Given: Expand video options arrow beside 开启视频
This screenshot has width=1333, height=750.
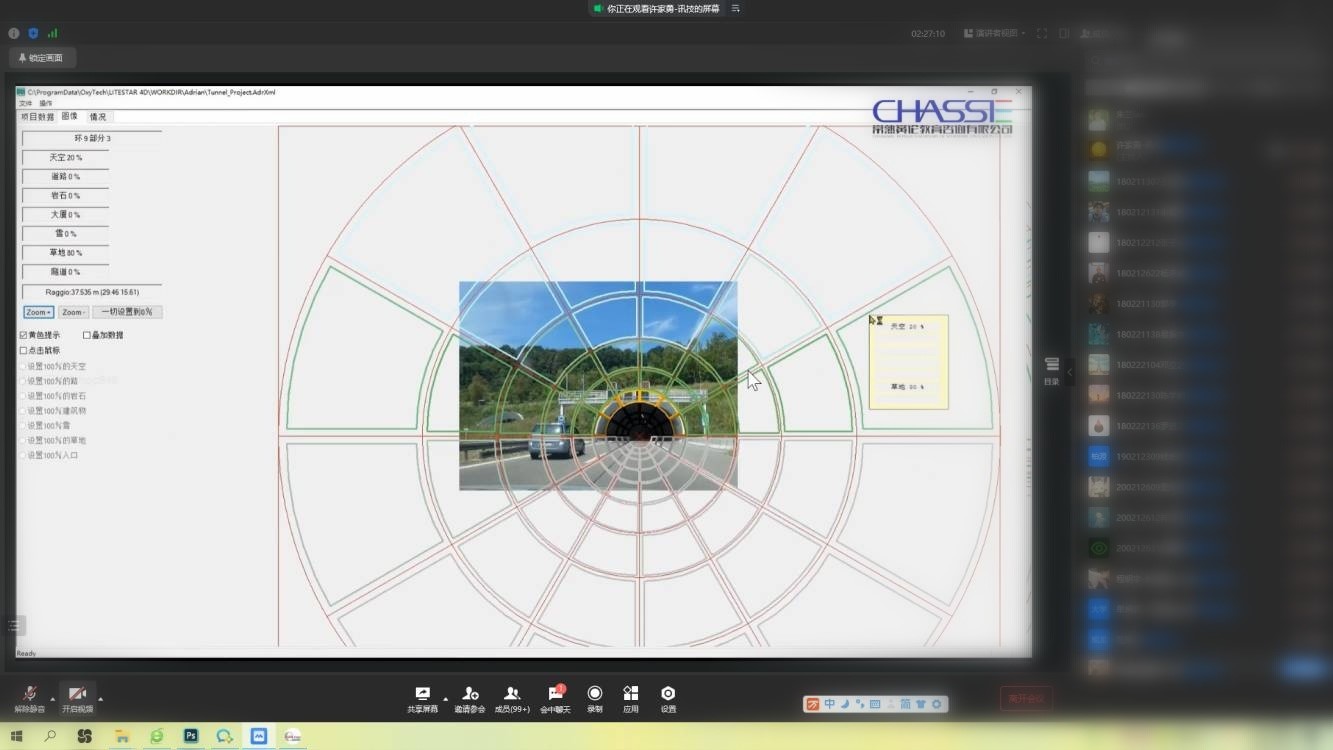Looking at the screenshot, I should [100, 698].
